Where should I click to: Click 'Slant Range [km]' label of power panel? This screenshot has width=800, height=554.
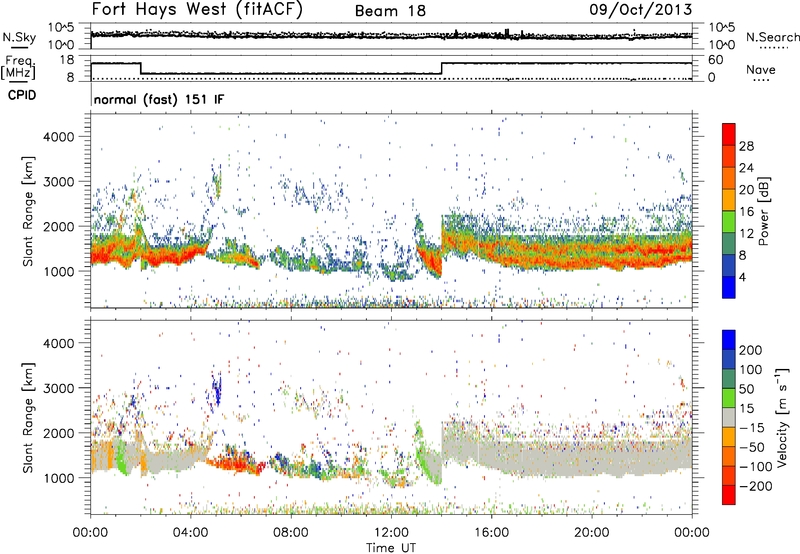click(x=28, y=211)
